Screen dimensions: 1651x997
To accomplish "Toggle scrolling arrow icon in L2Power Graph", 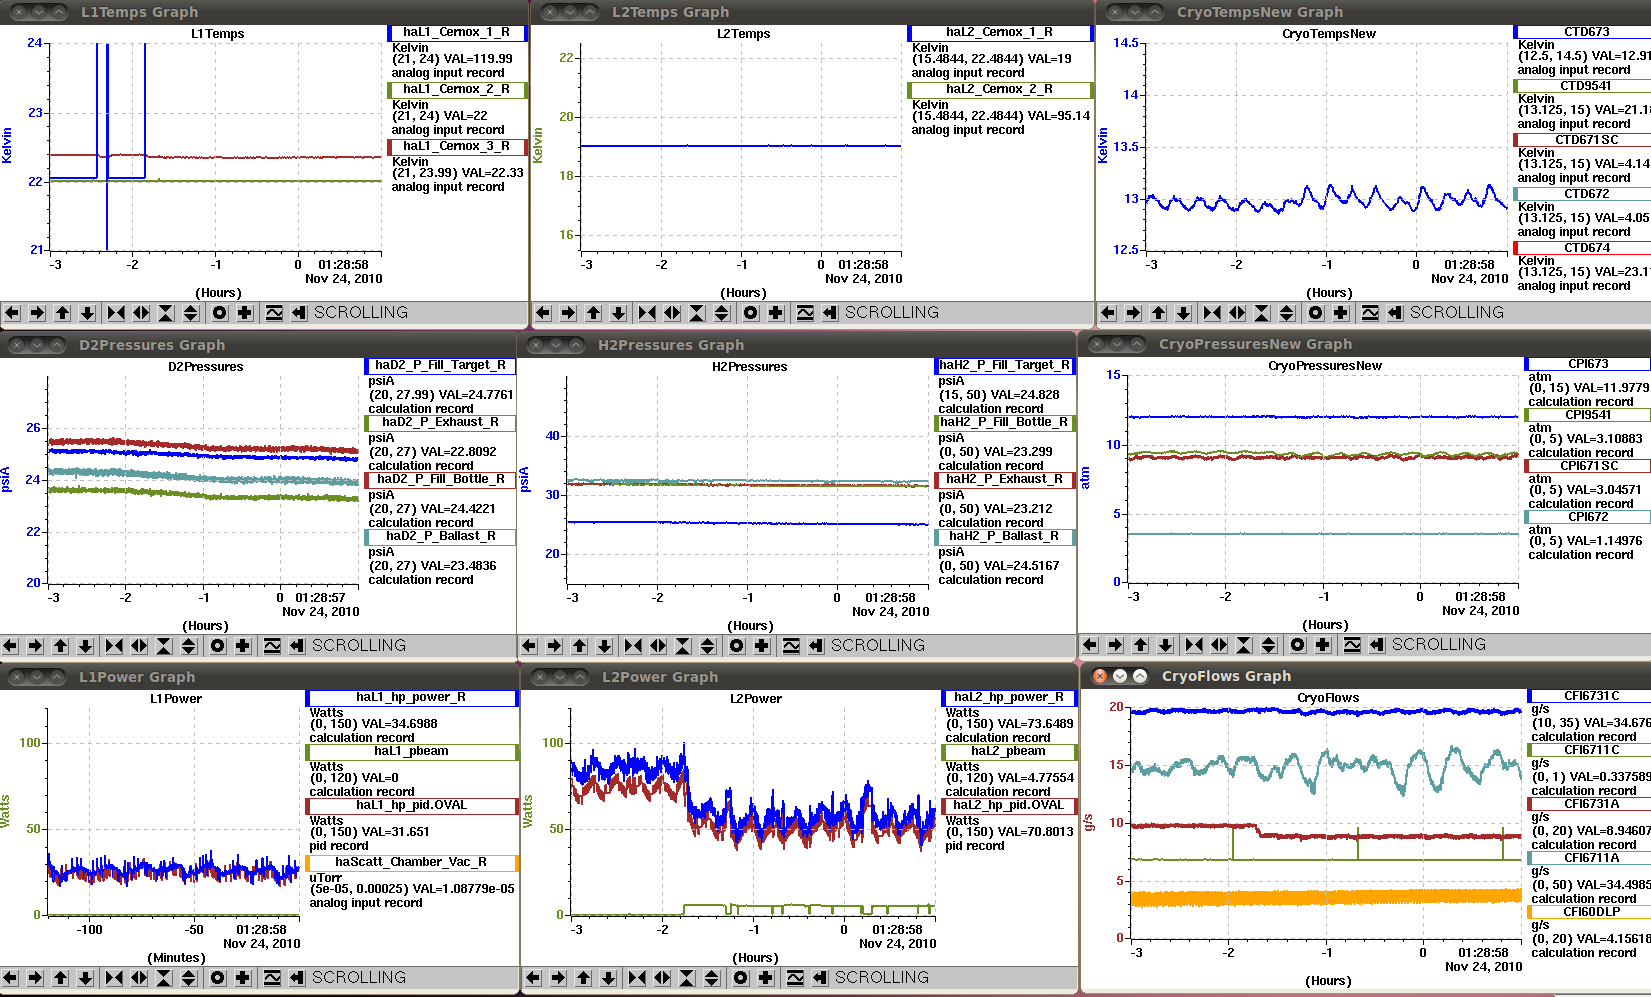I will click(820, 978).
